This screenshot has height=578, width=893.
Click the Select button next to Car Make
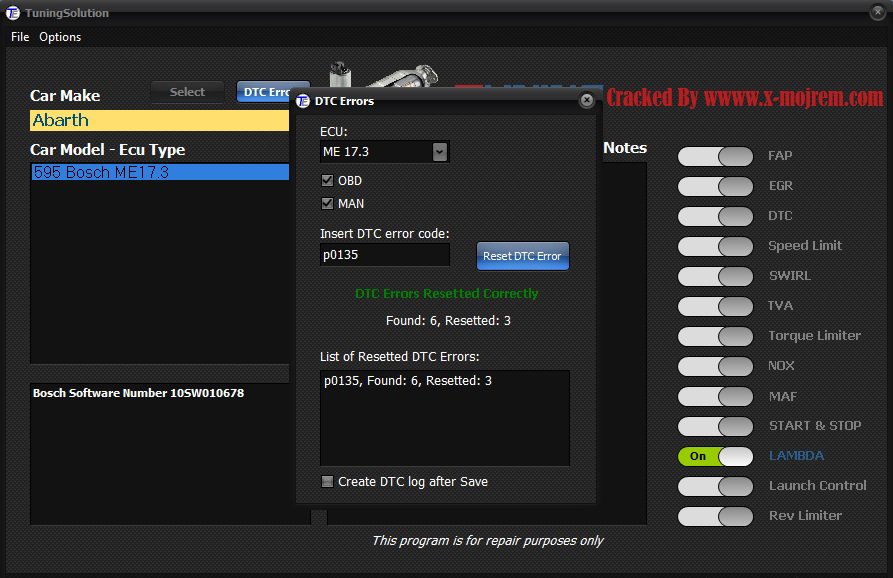tap(186, 91)
